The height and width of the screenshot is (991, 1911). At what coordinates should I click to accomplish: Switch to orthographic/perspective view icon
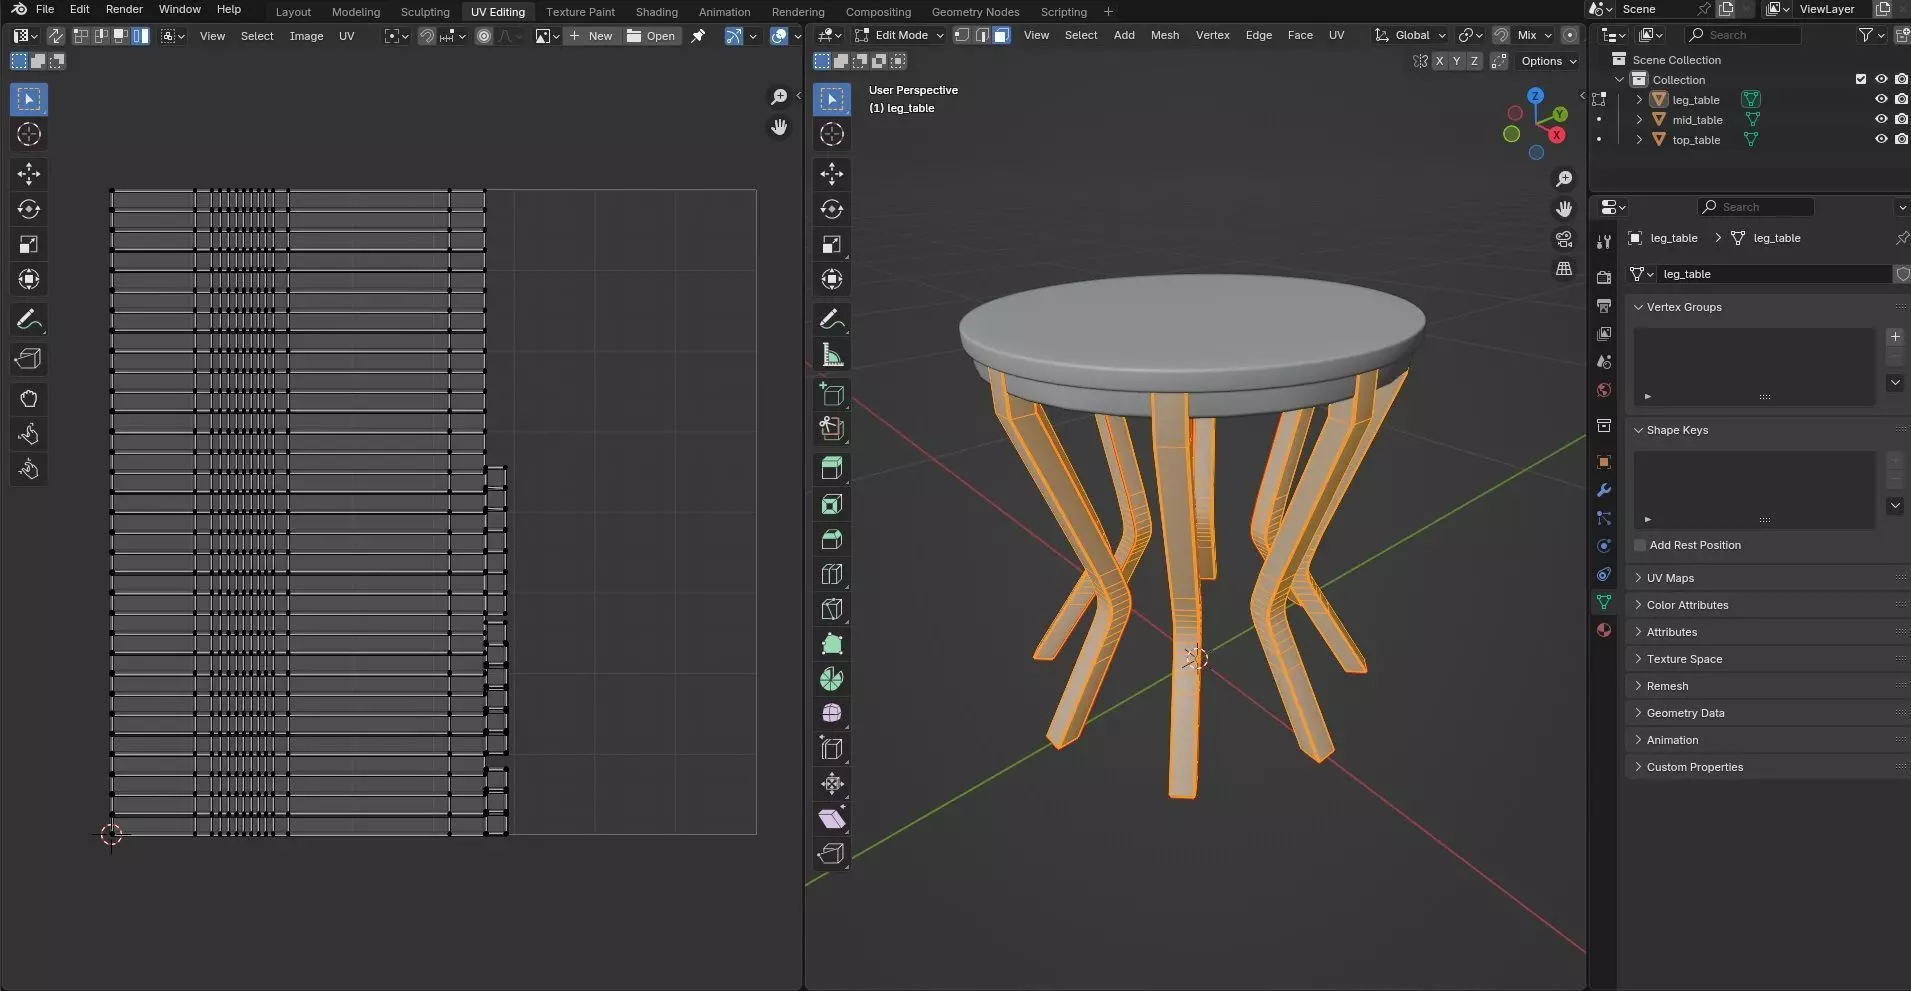[1564, 269]
